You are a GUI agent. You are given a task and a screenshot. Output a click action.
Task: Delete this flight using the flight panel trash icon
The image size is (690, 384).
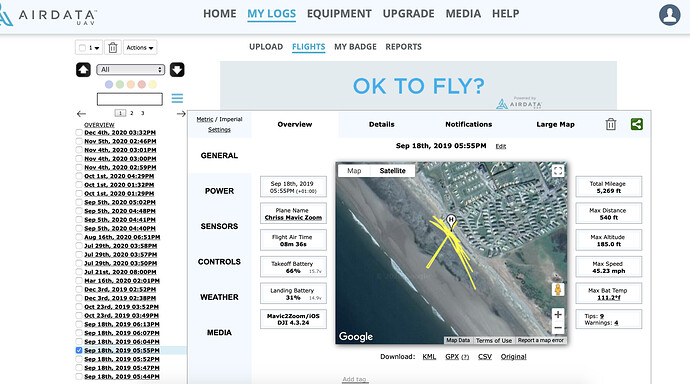tap(611, 124)
